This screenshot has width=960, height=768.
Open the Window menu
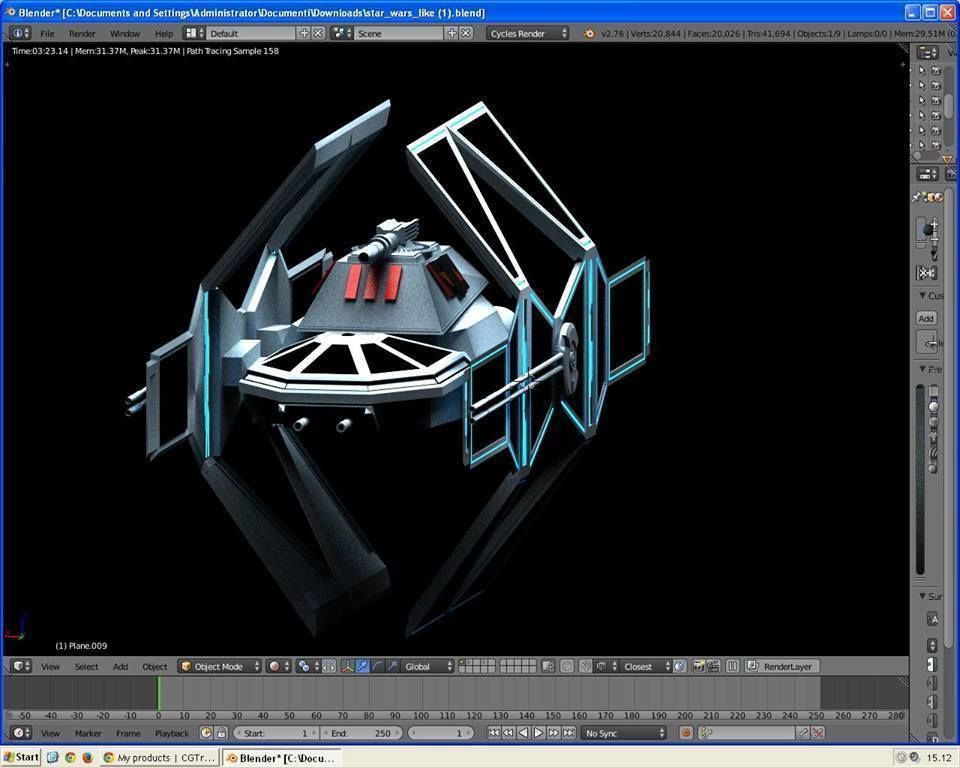click(x=125, y=34)
